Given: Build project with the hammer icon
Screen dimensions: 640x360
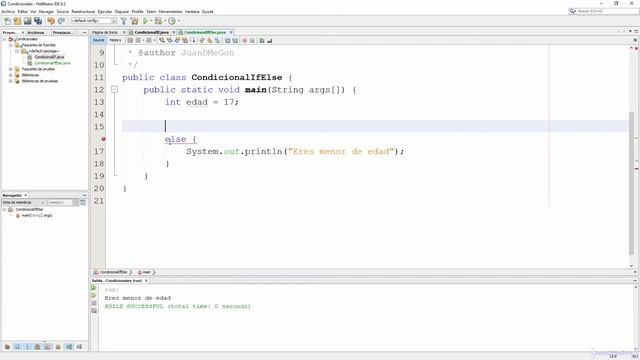Looking at the screenshot, I should click(124, 21).
